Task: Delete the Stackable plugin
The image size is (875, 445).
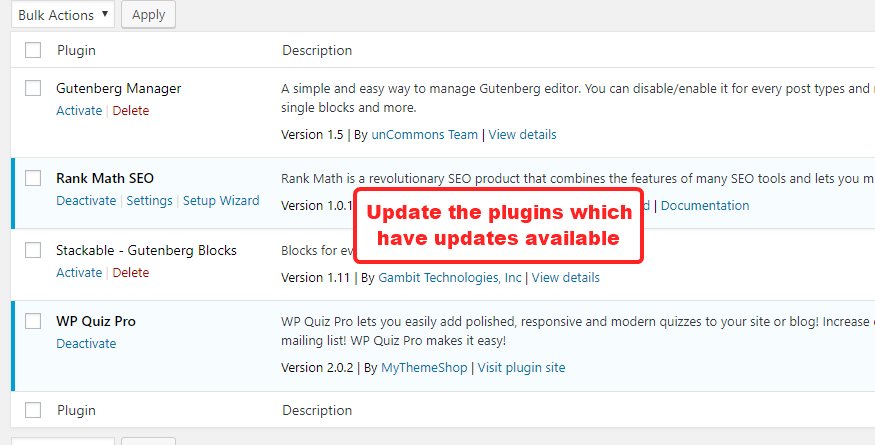Action: [131, 273]
